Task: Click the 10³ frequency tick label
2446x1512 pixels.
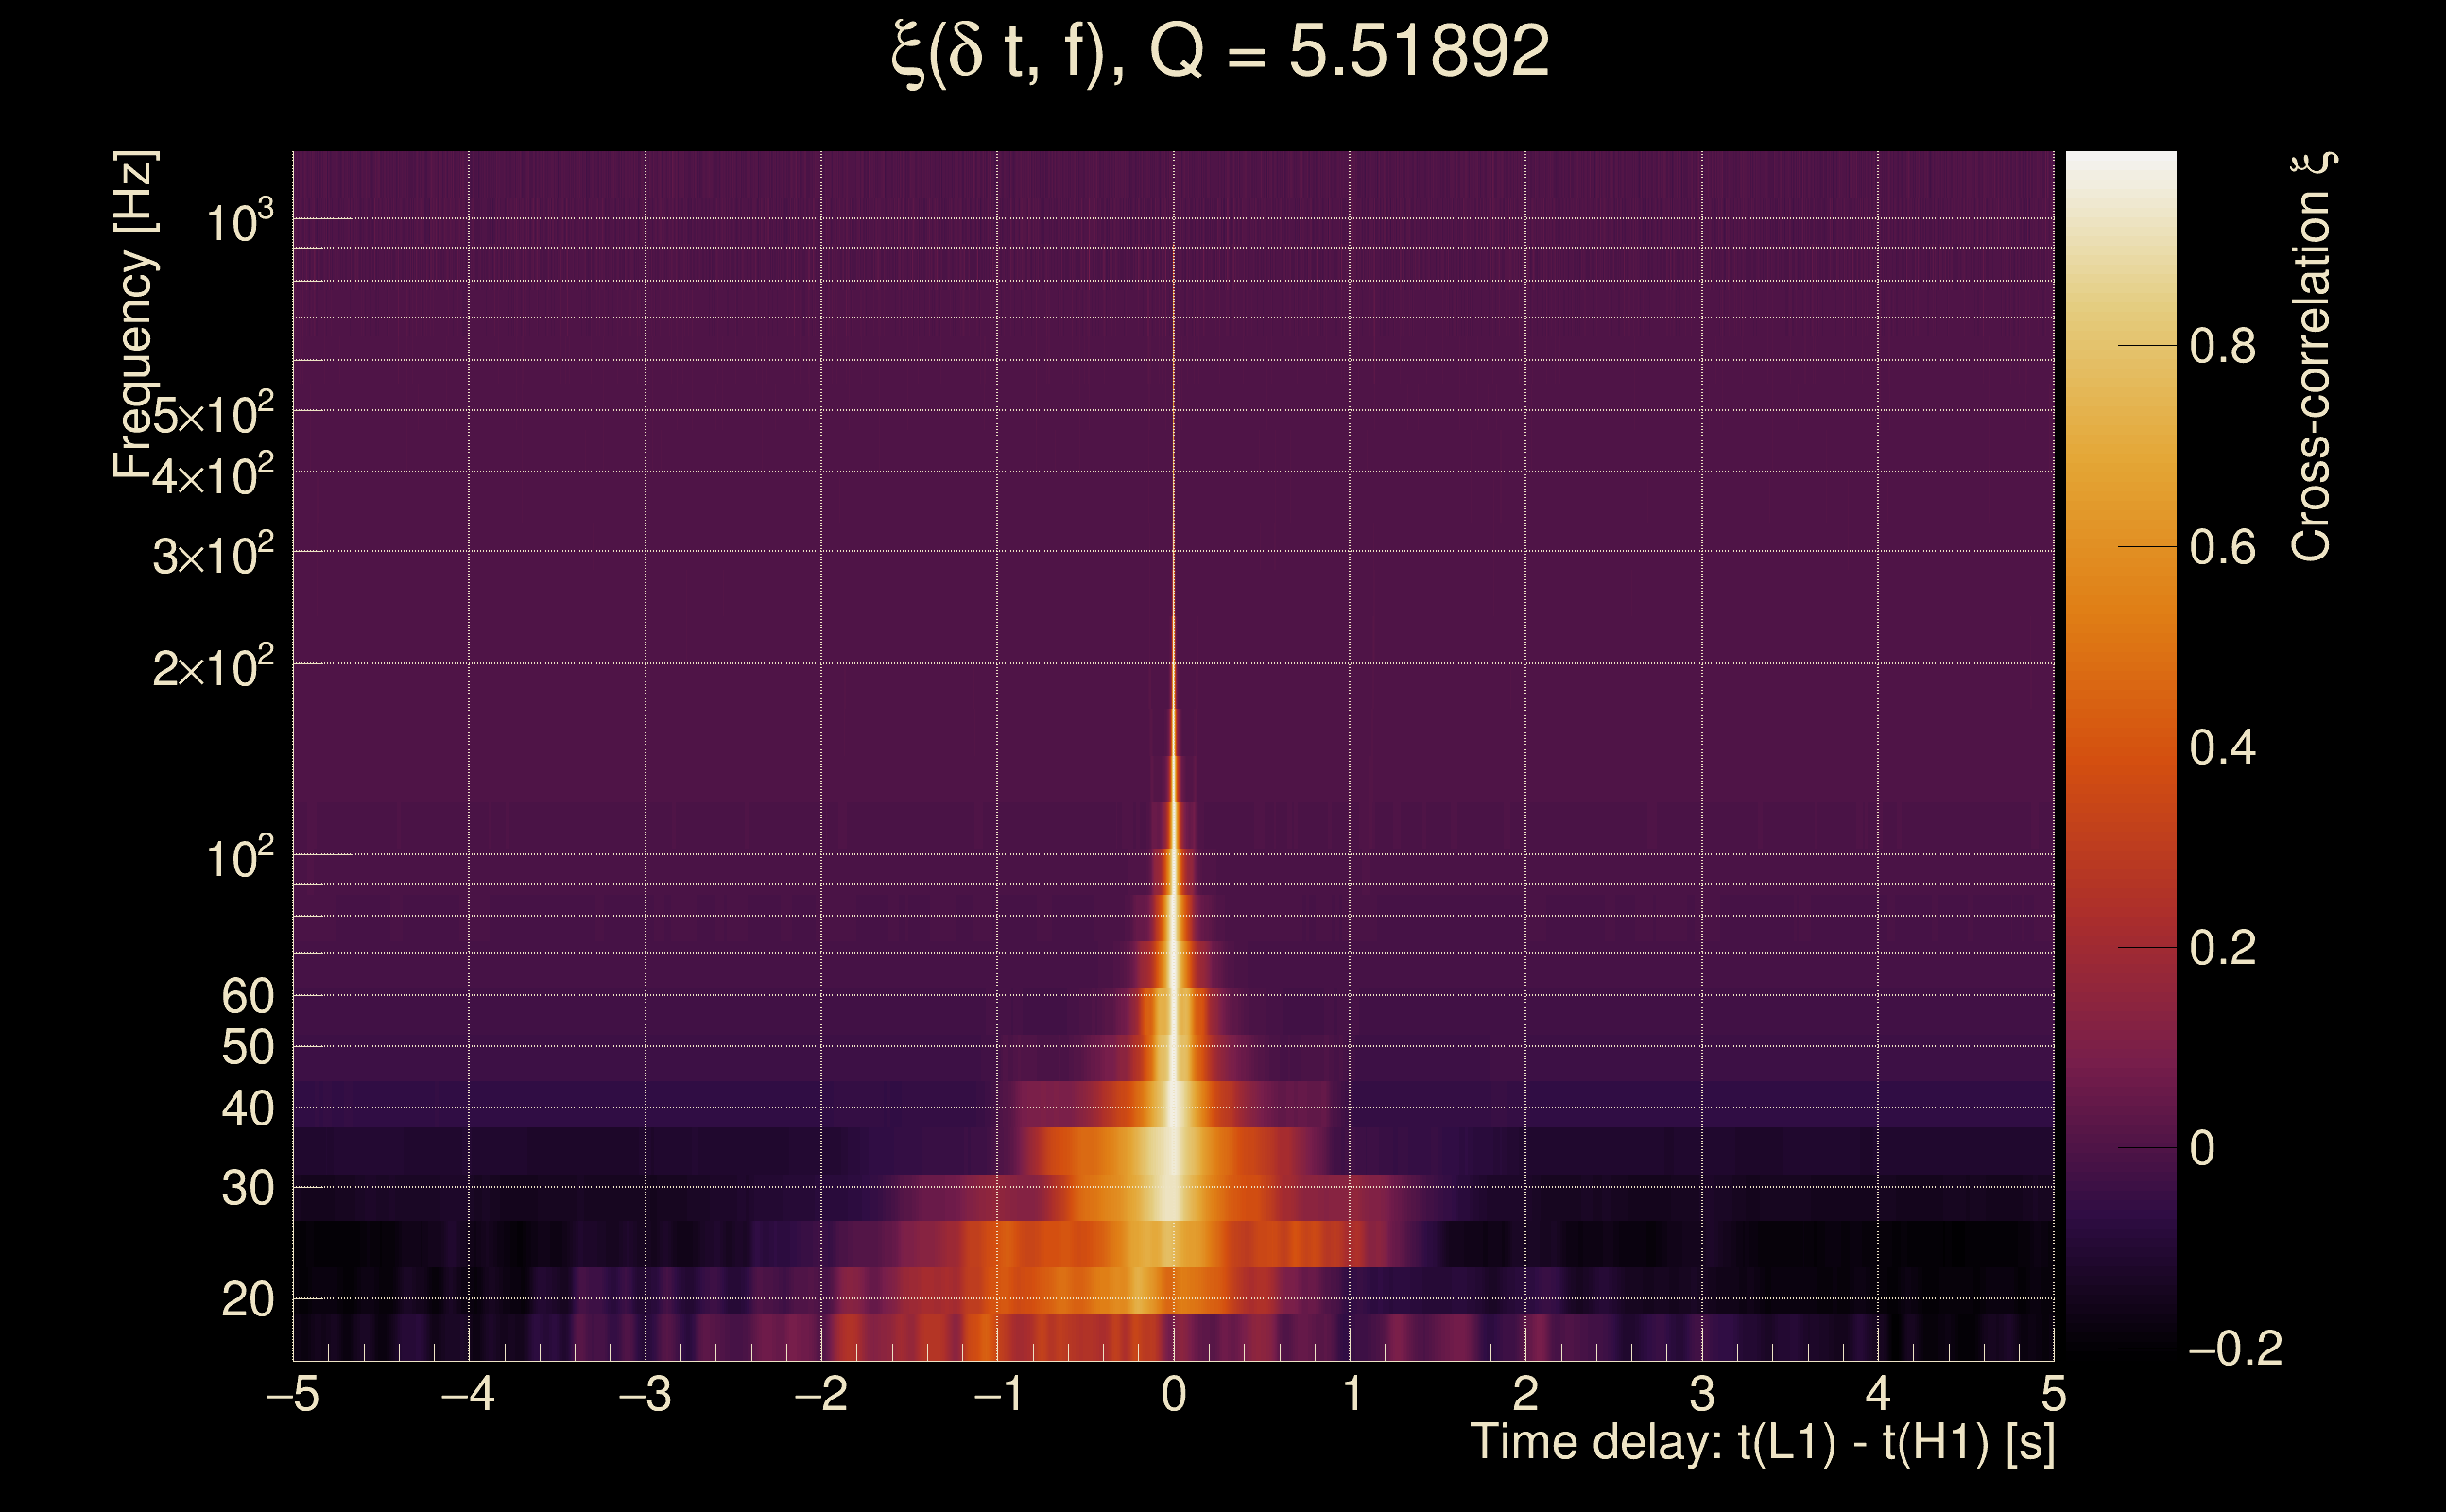Action: [x=239, y=222]
